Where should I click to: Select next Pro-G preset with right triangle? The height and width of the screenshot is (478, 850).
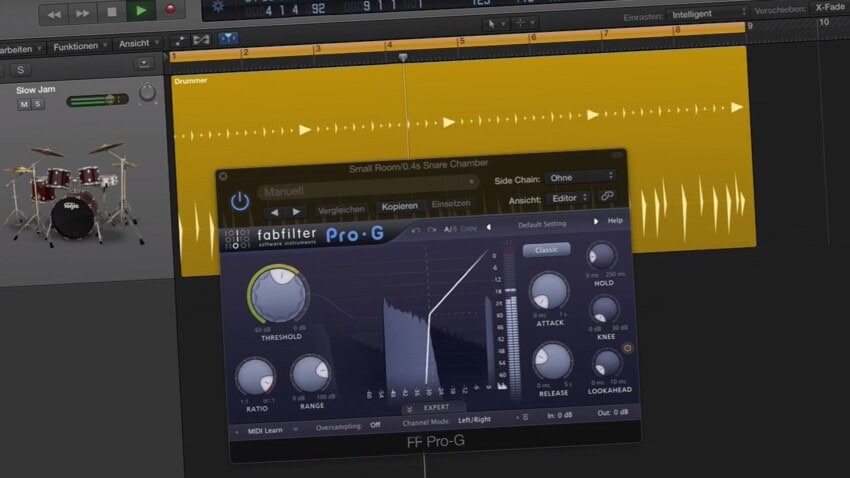coord(596,221)
